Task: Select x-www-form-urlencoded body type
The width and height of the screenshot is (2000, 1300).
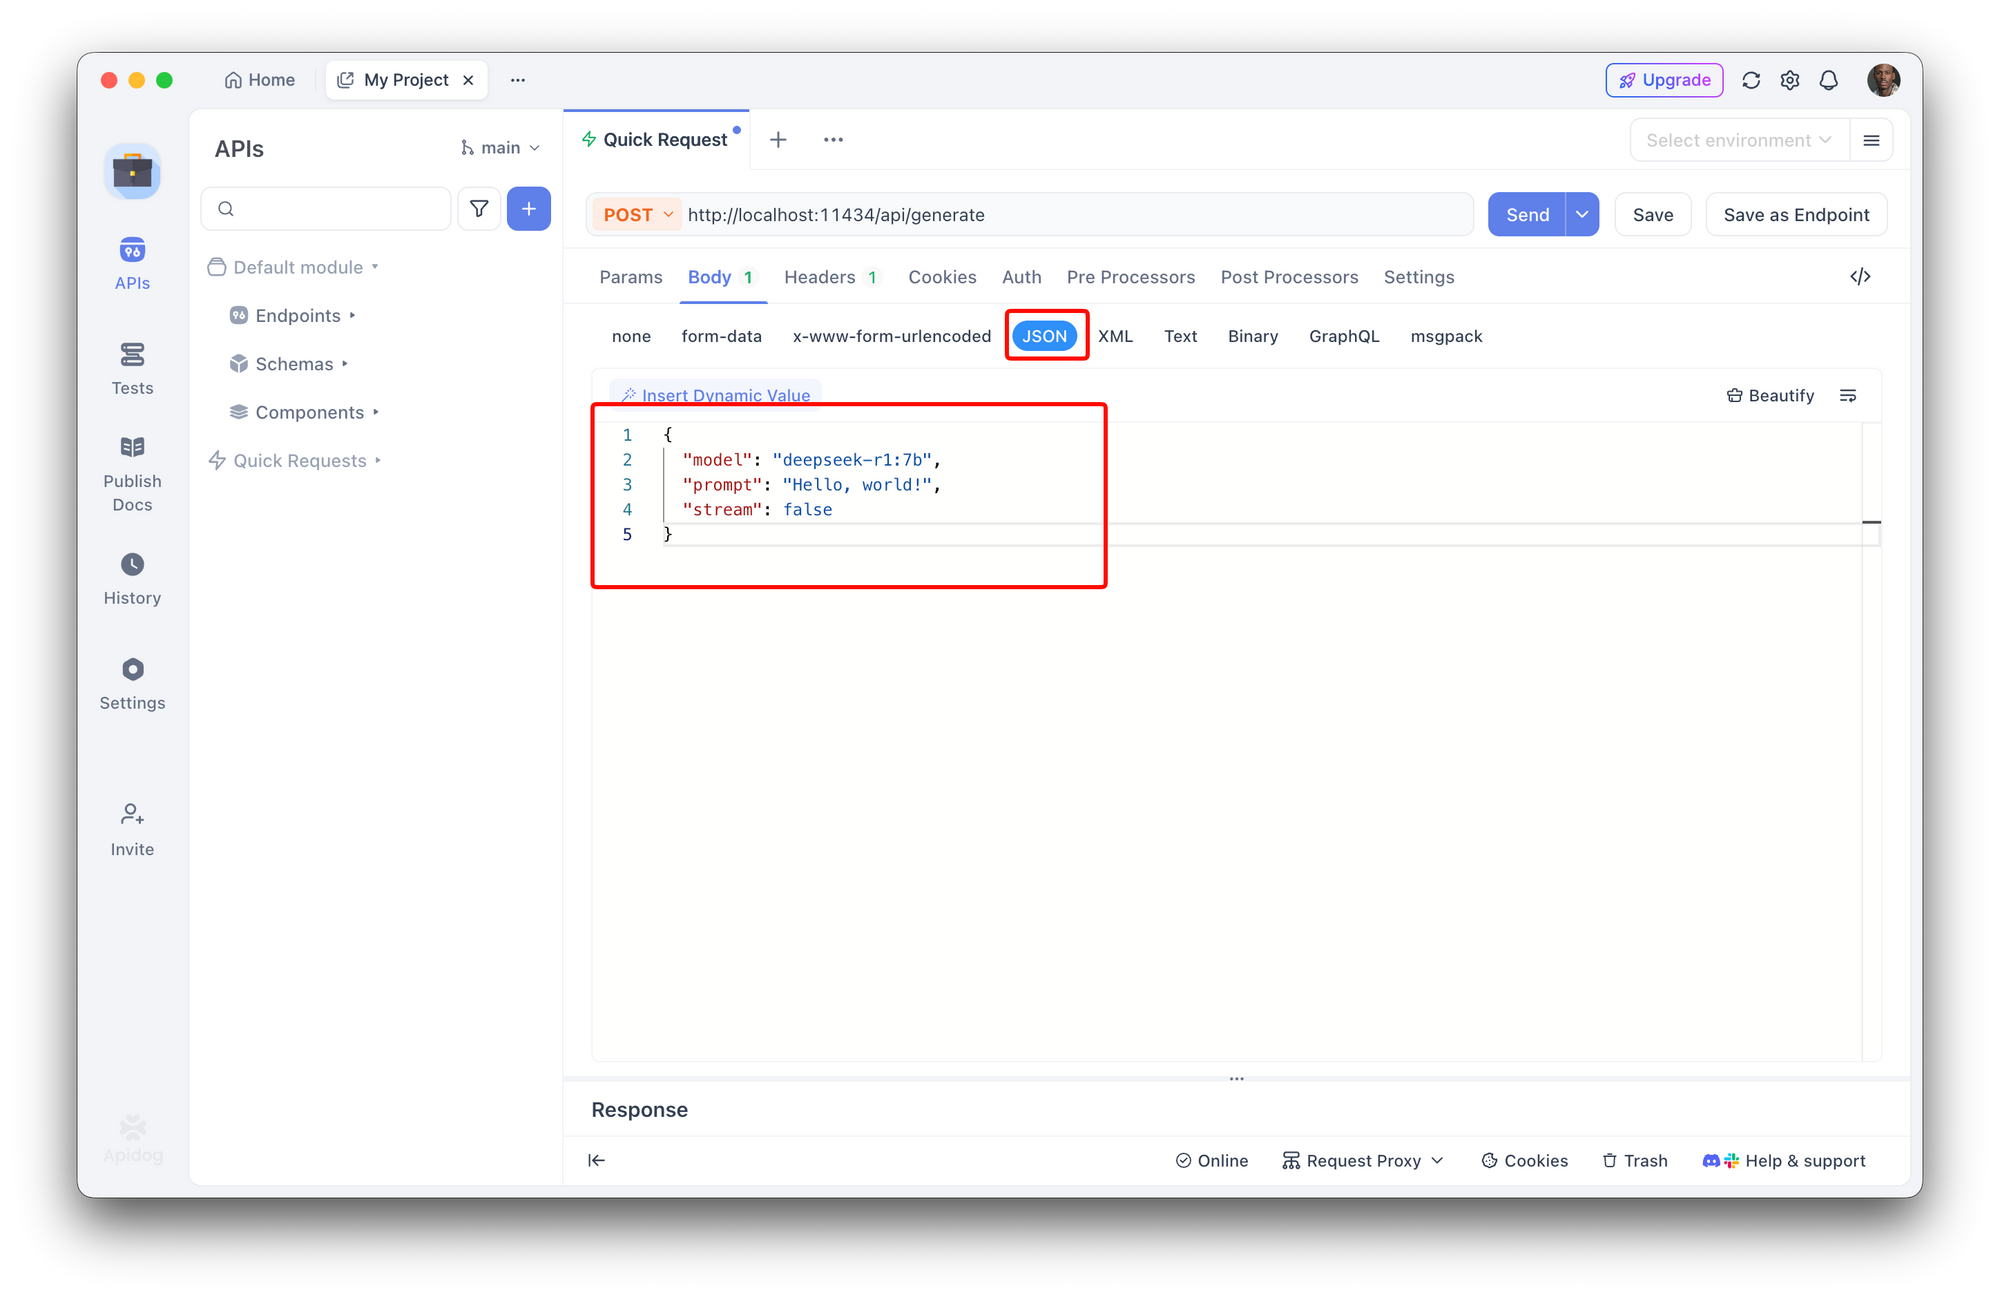Action: tap(892, 336)
